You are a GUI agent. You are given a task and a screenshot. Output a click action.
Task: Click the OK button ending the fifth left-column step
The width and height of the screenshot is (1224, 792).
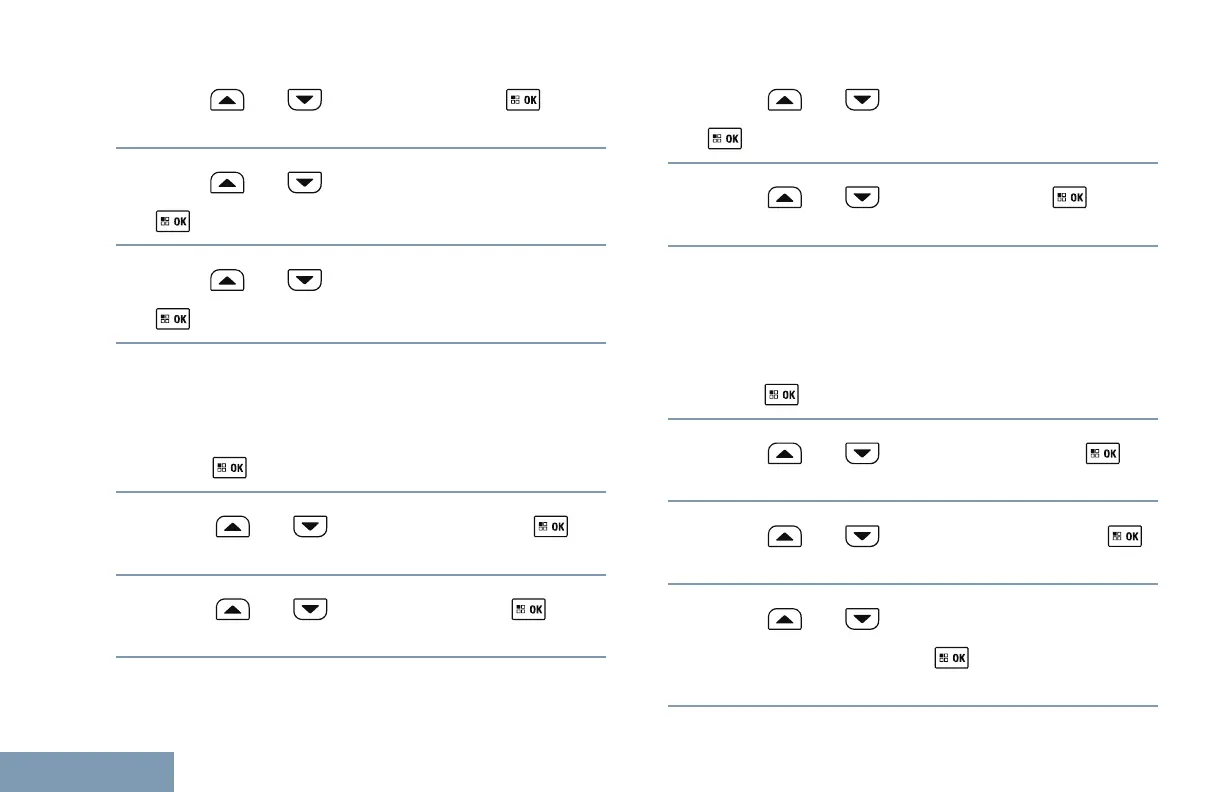click(550, 527)
